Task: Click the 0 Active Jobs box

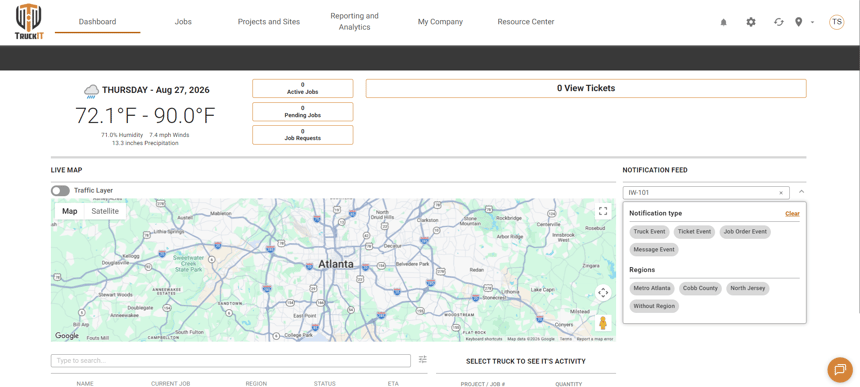Action: (x=303, y=89)
